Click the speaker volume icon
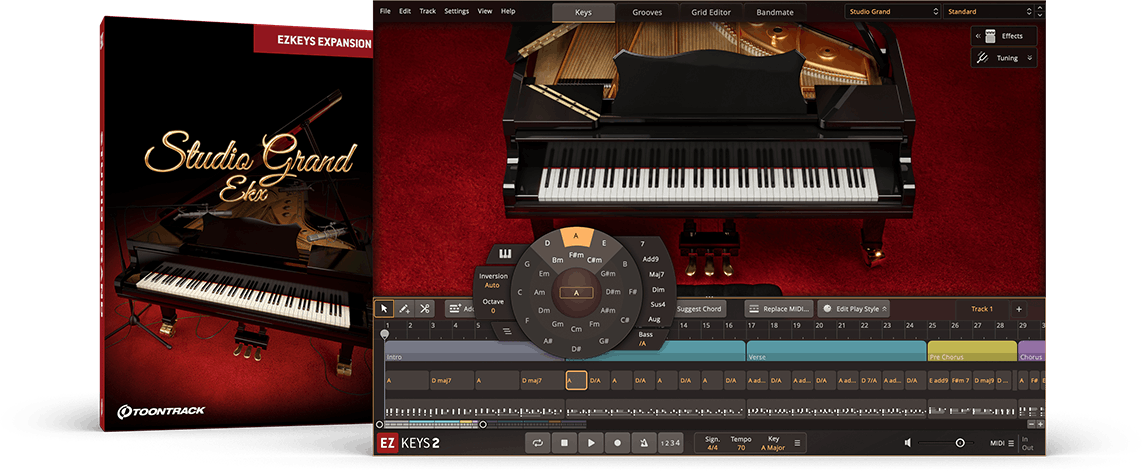 click(x=907, y=443)
